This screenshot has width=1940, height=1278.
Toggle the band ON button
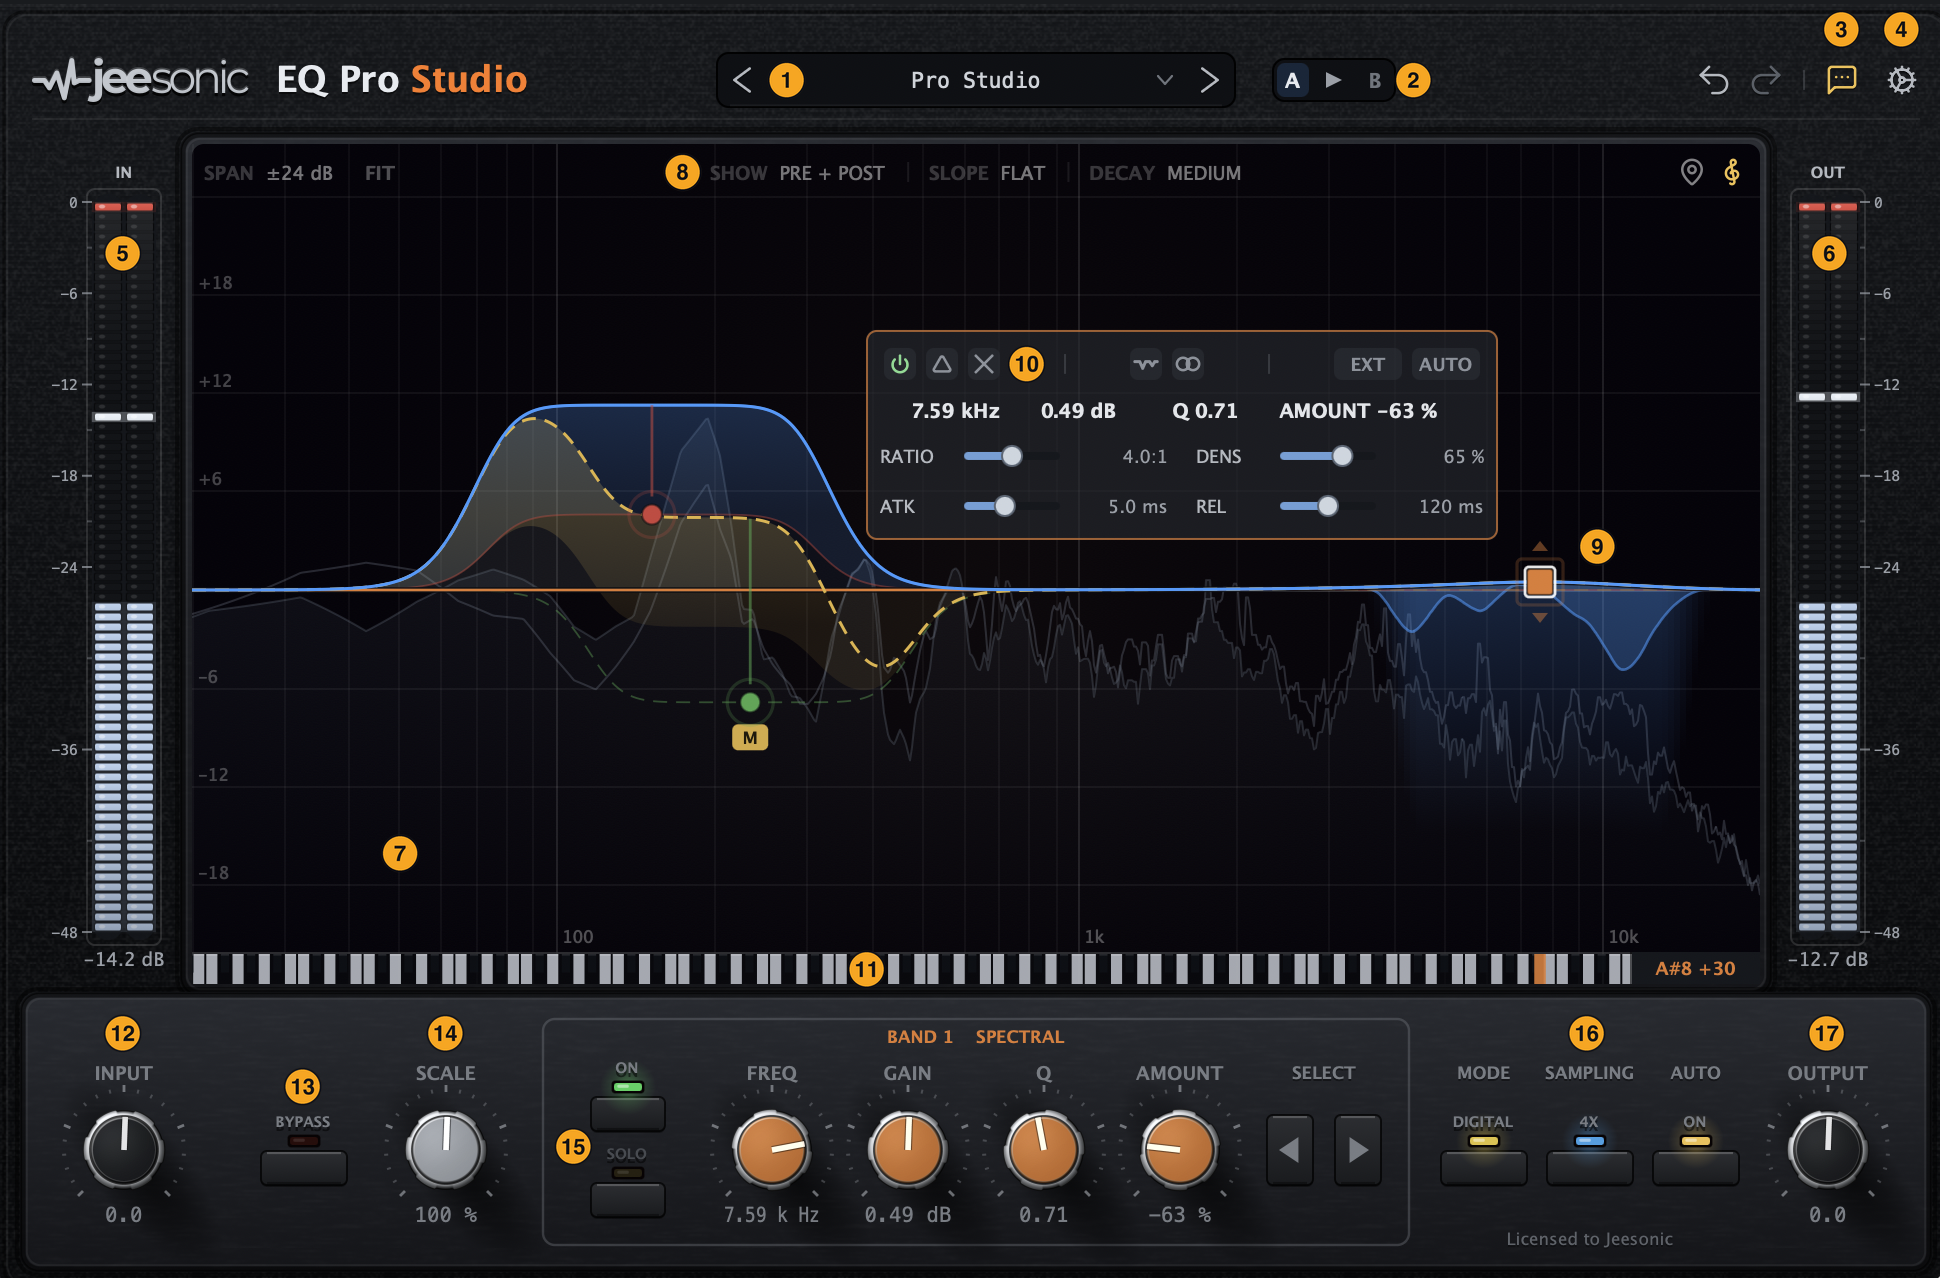627,1112
